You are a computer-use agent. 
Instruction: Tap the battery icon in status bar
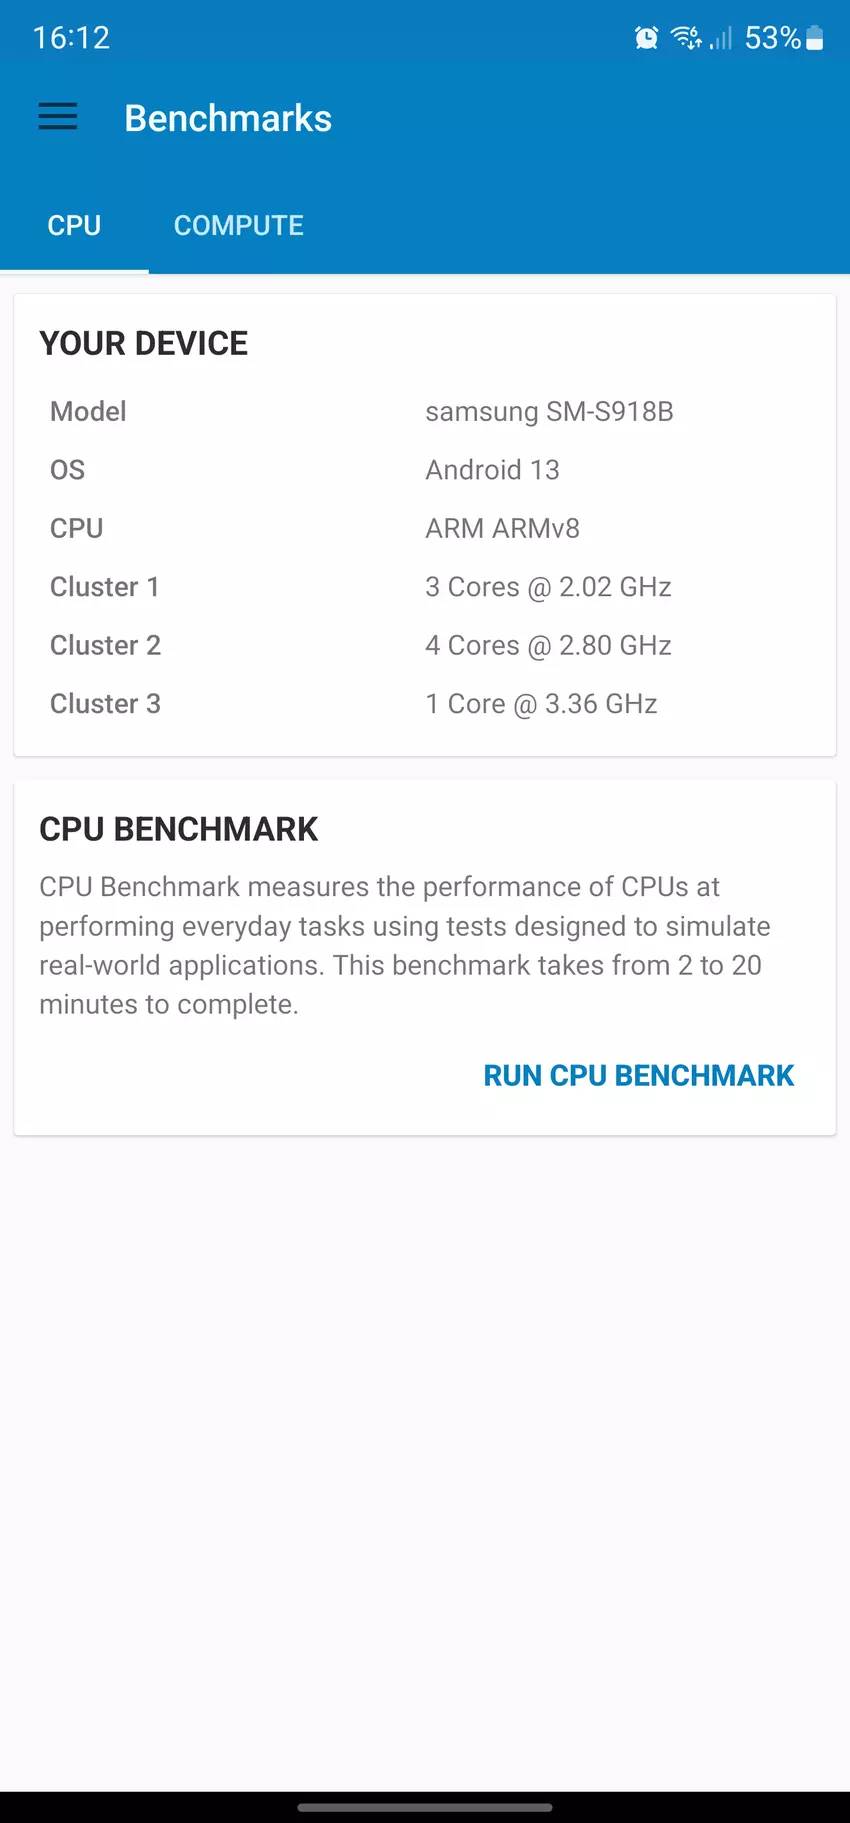(815, 38)
